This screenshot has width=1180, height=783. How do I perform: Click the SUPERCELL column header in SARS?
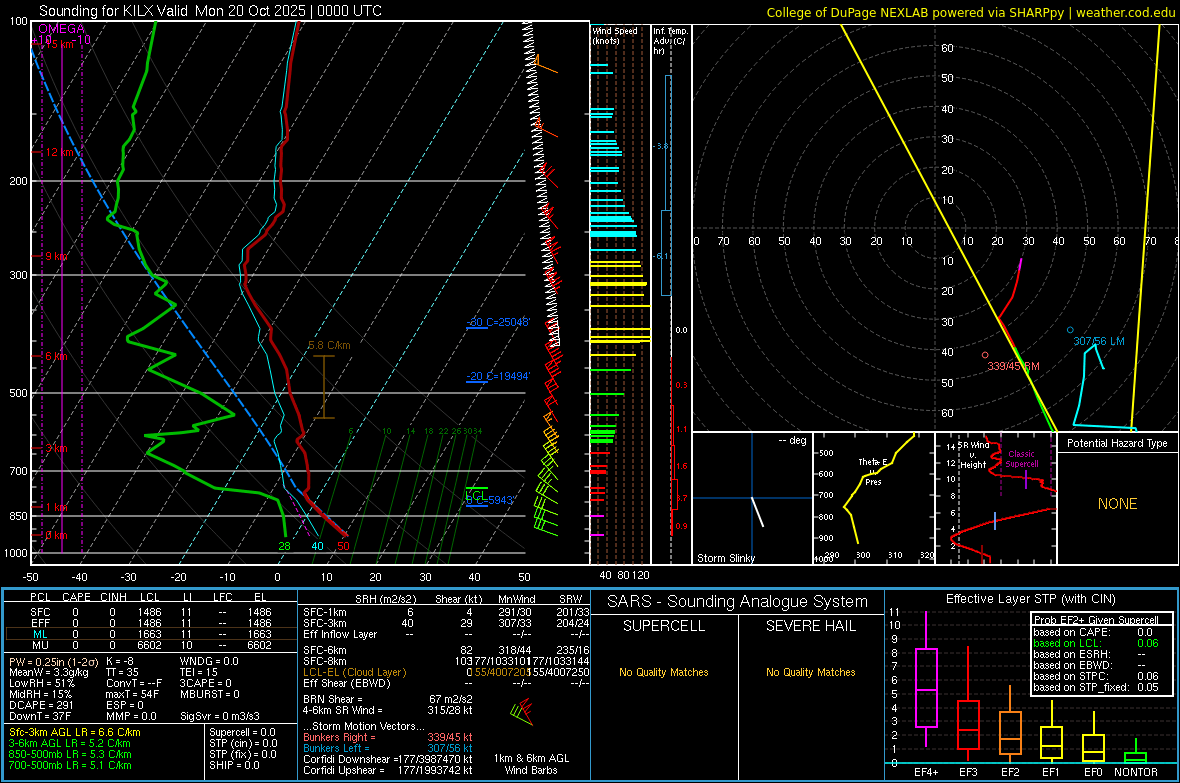coord(664,626)
